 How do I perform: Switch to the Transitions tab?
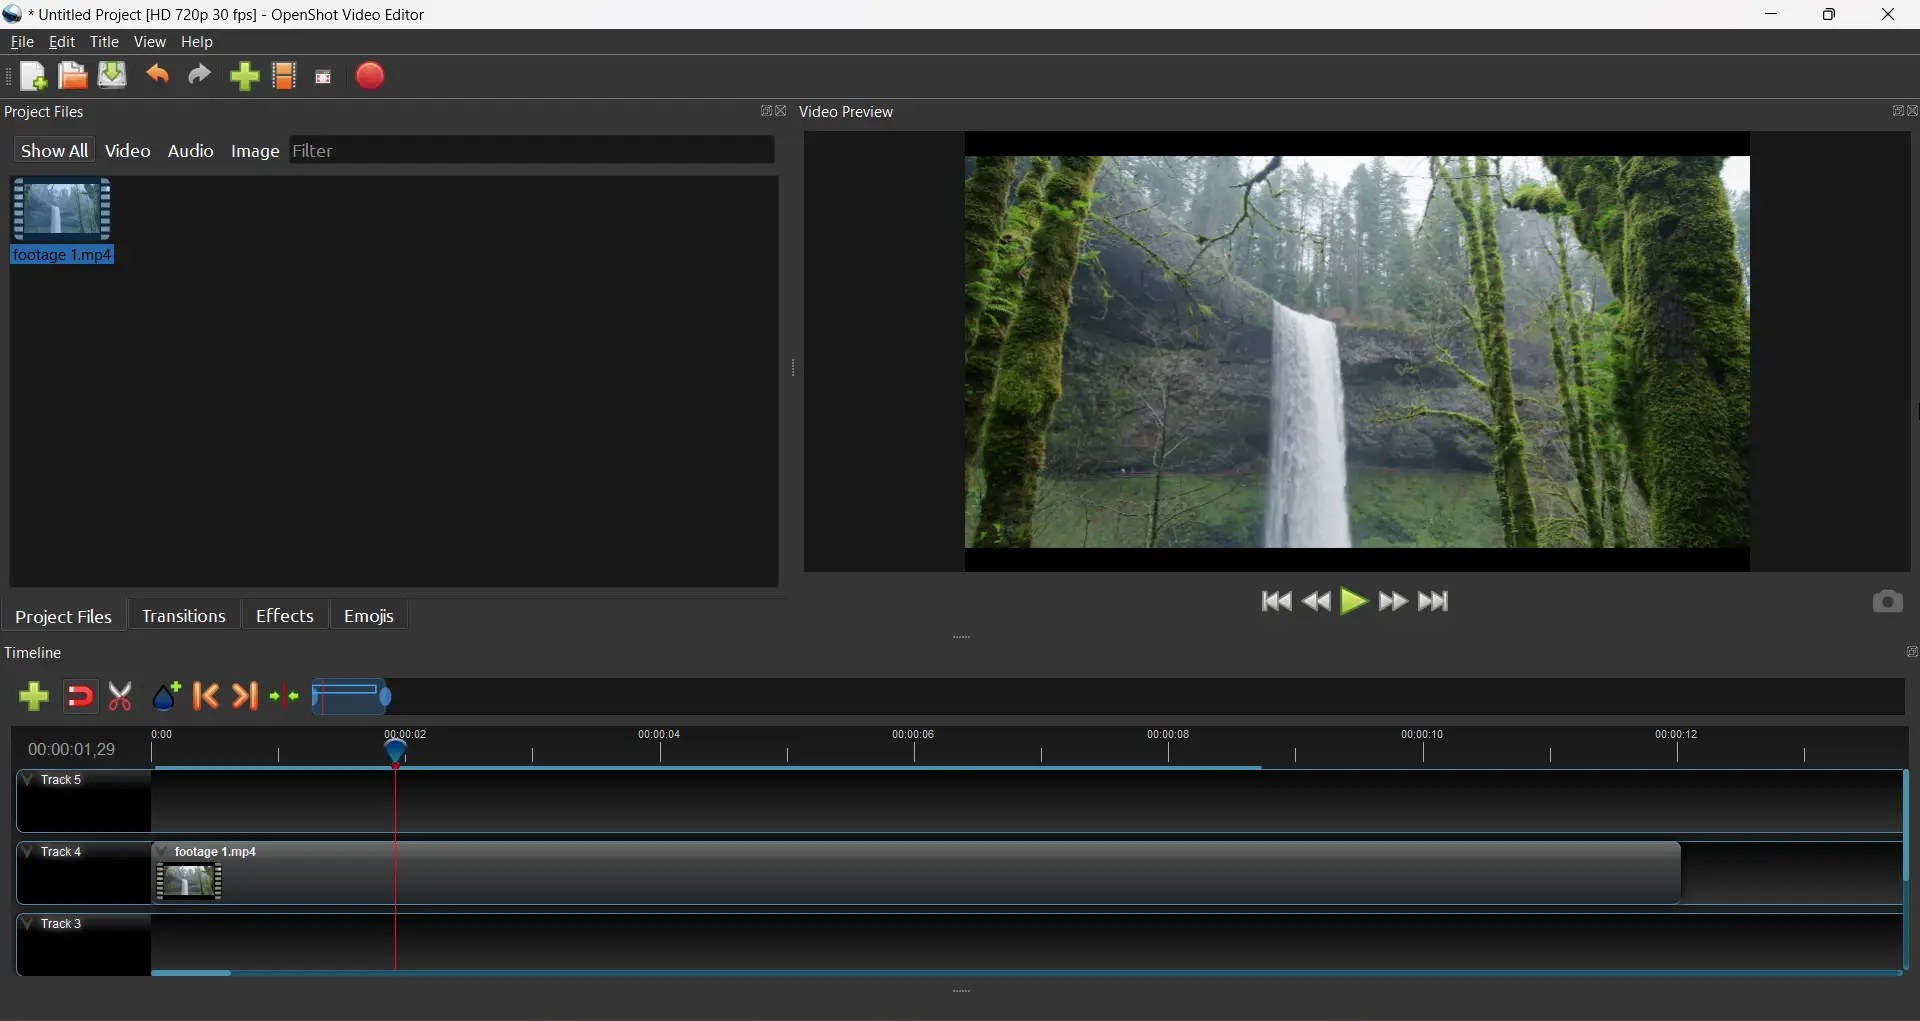click(183, 616)
